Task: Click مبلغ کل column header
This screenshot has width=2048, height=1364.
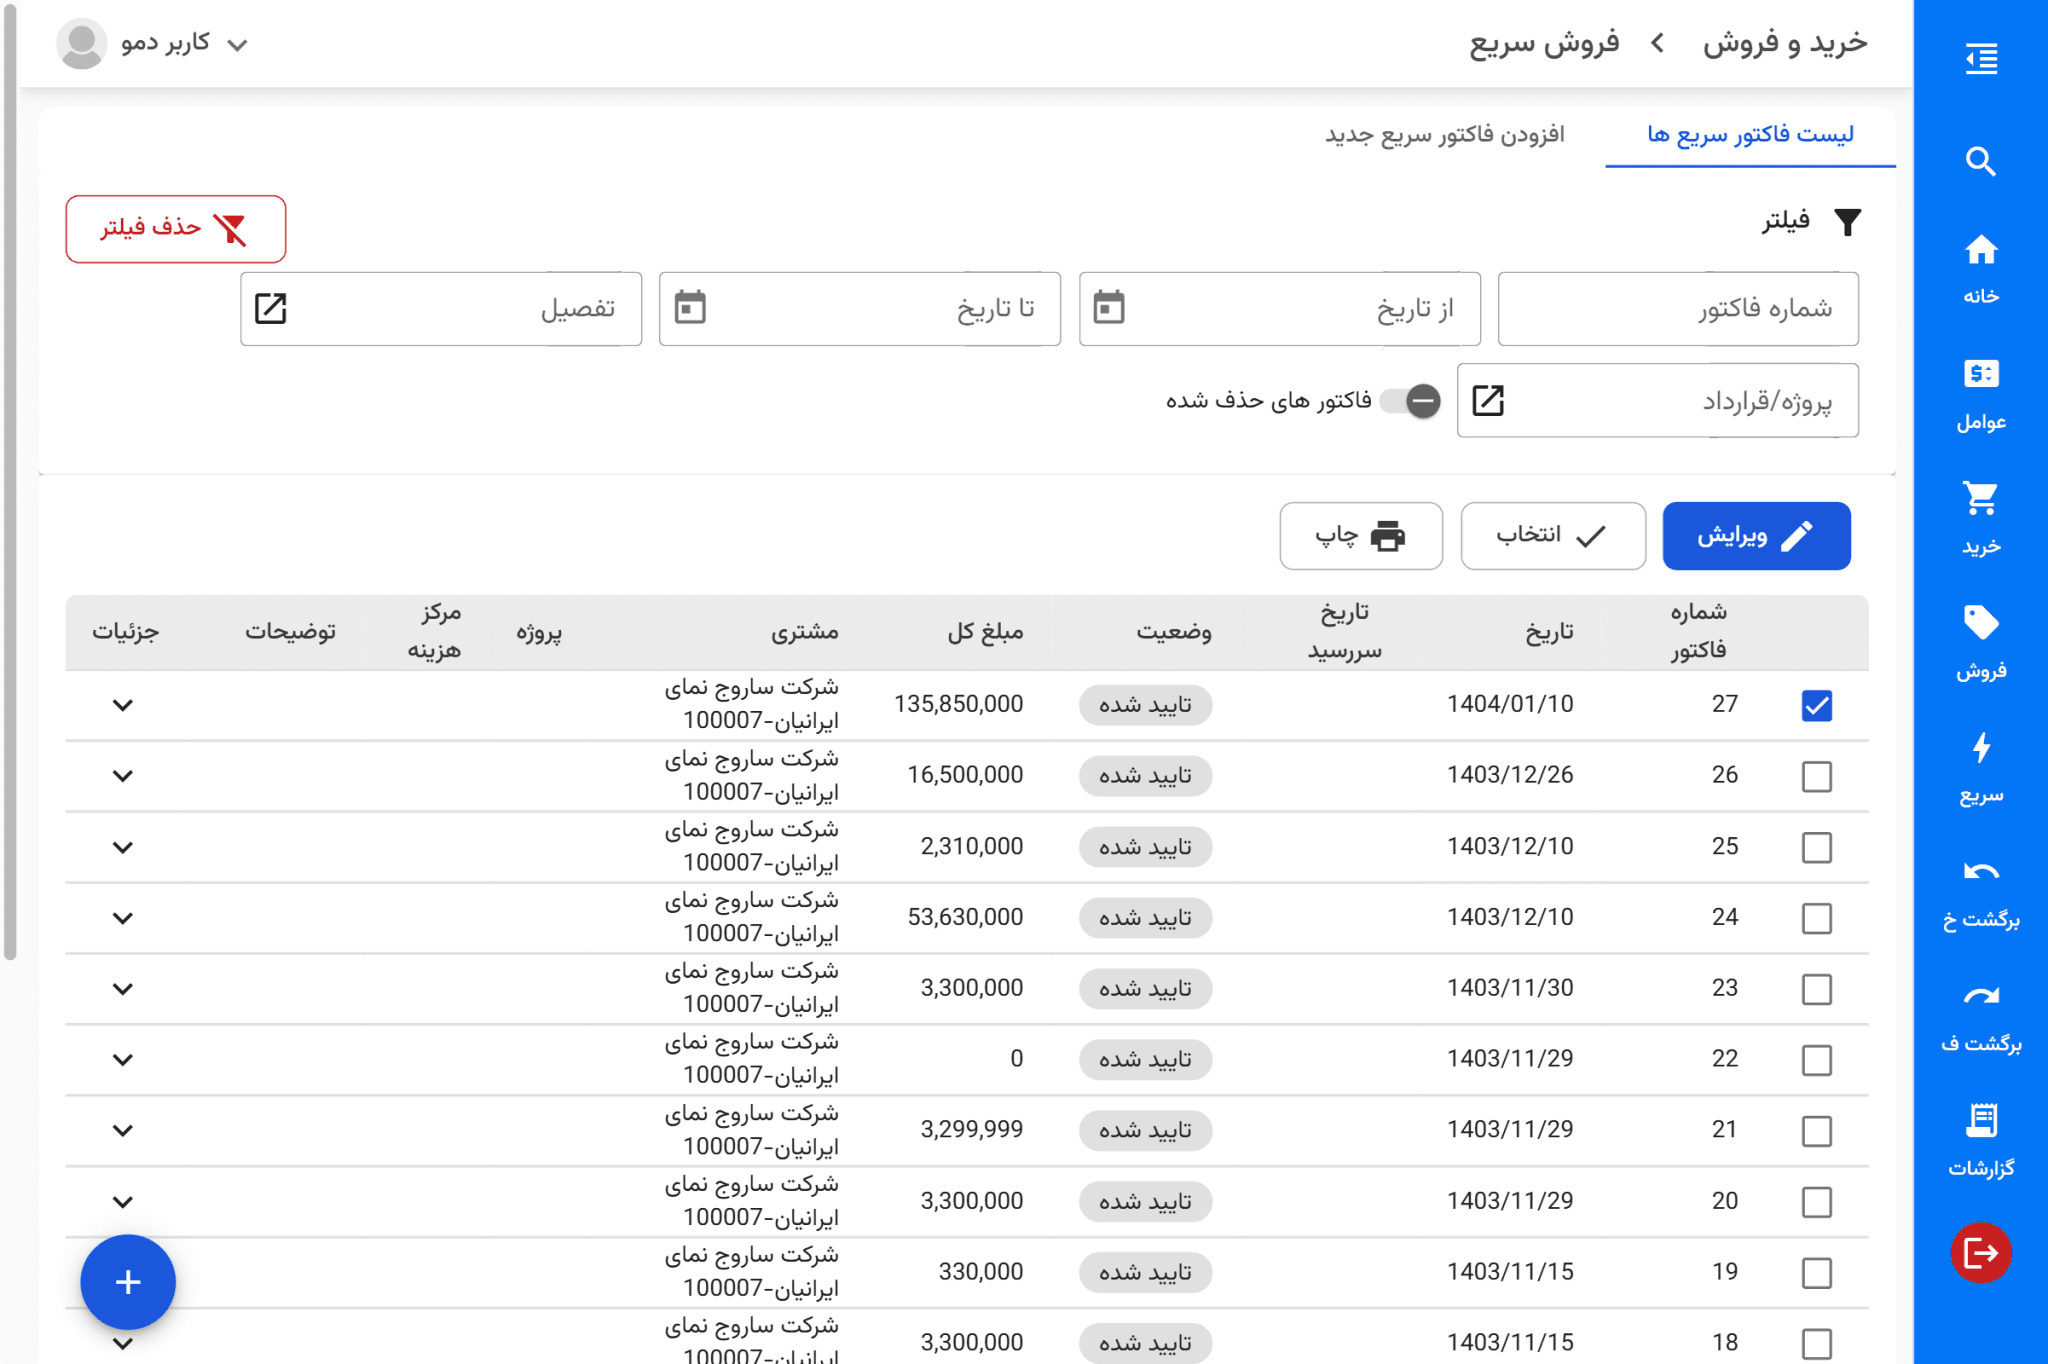Action: 985,631
